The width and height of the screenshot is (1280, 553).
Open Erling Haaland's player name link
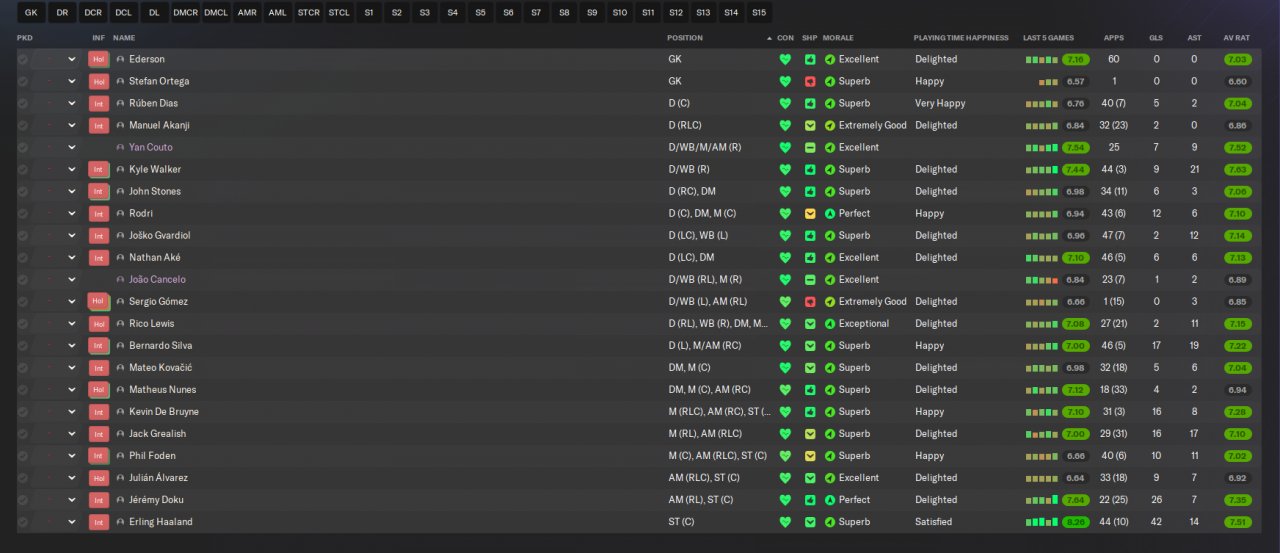click(161, 522)
